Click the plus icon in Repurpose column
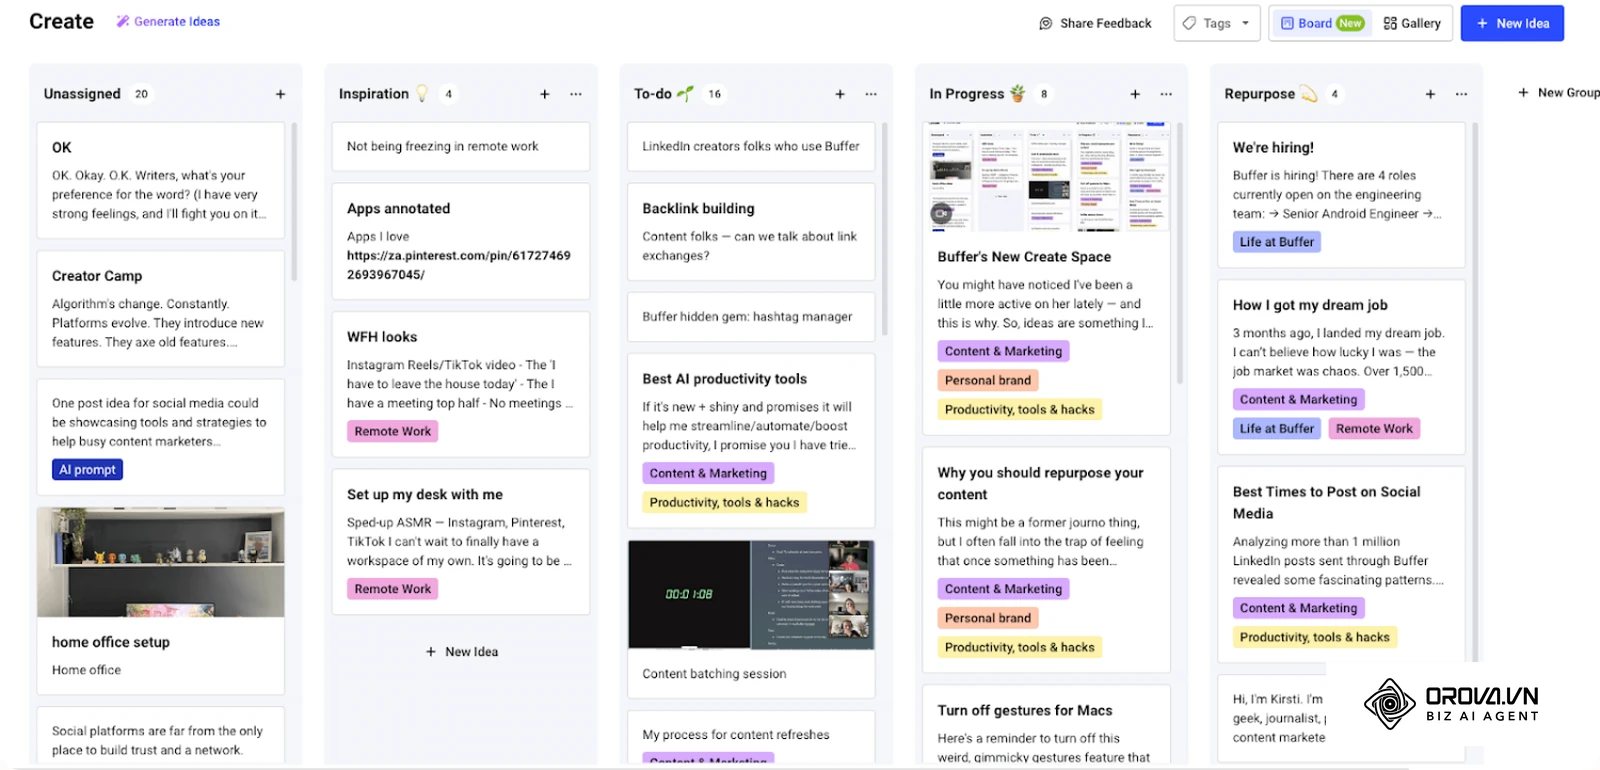This screenshot has height=770, width=1600. 1430,94
